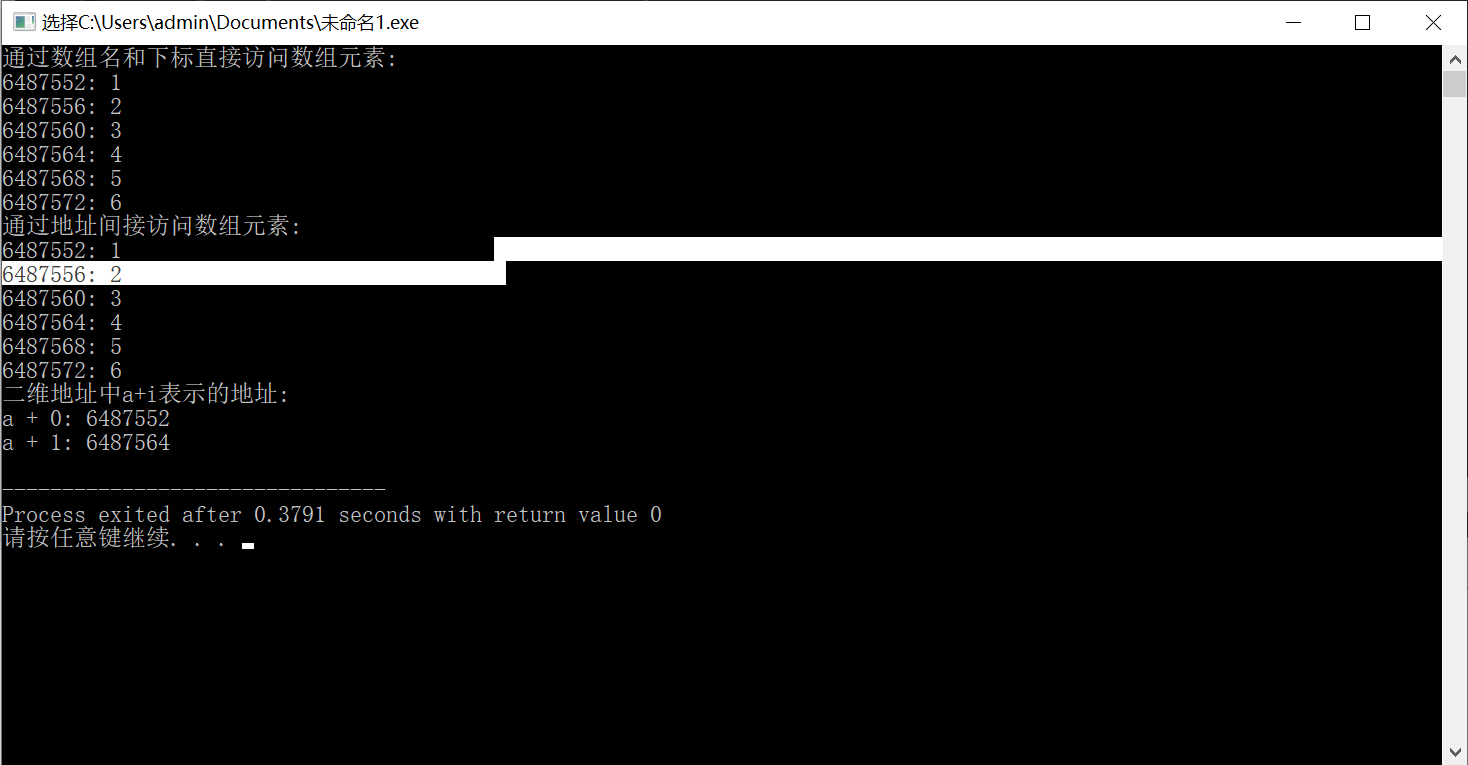Image resolution: width=1468 pixels, height=765 pixels.
Task: Click the console app icon in title bar
Action: (x=24, y=22)
